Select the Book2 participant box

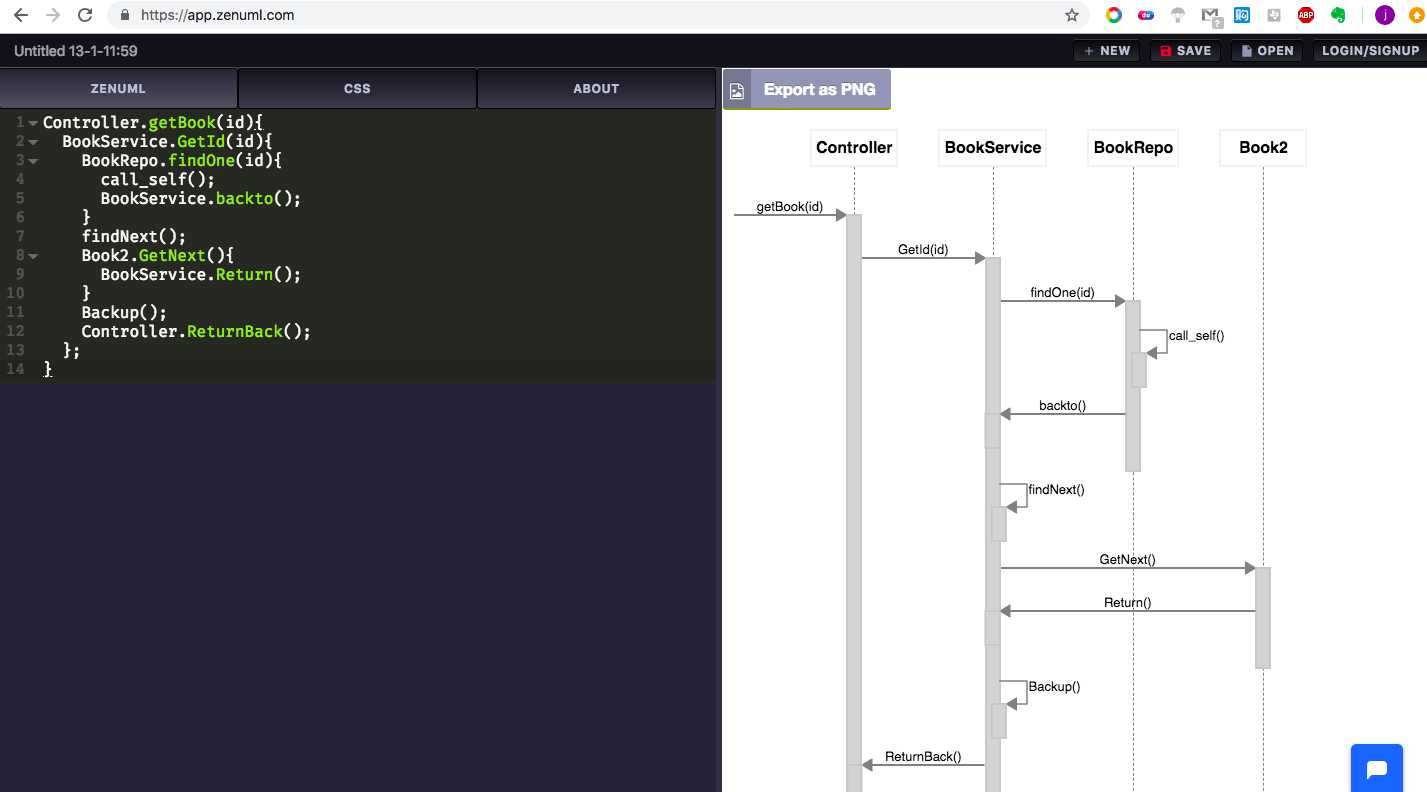pyautogui.click(x=1263, y=148)
